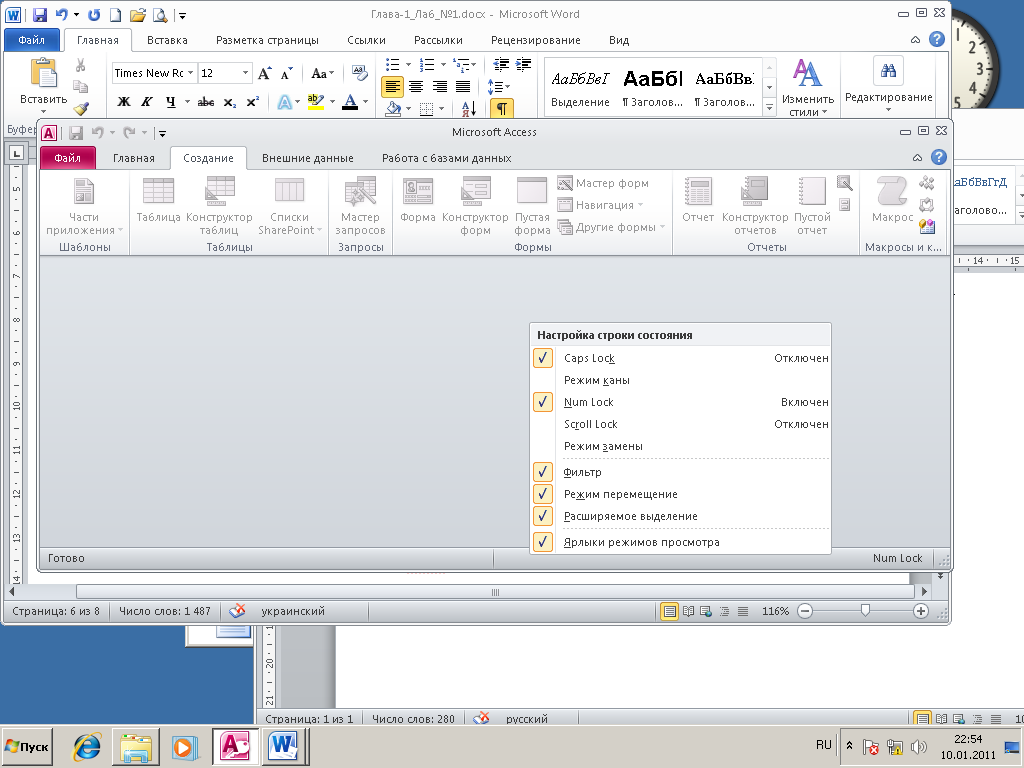Open Access Help question mark icon
The image size is (1024, 768).
938,157
